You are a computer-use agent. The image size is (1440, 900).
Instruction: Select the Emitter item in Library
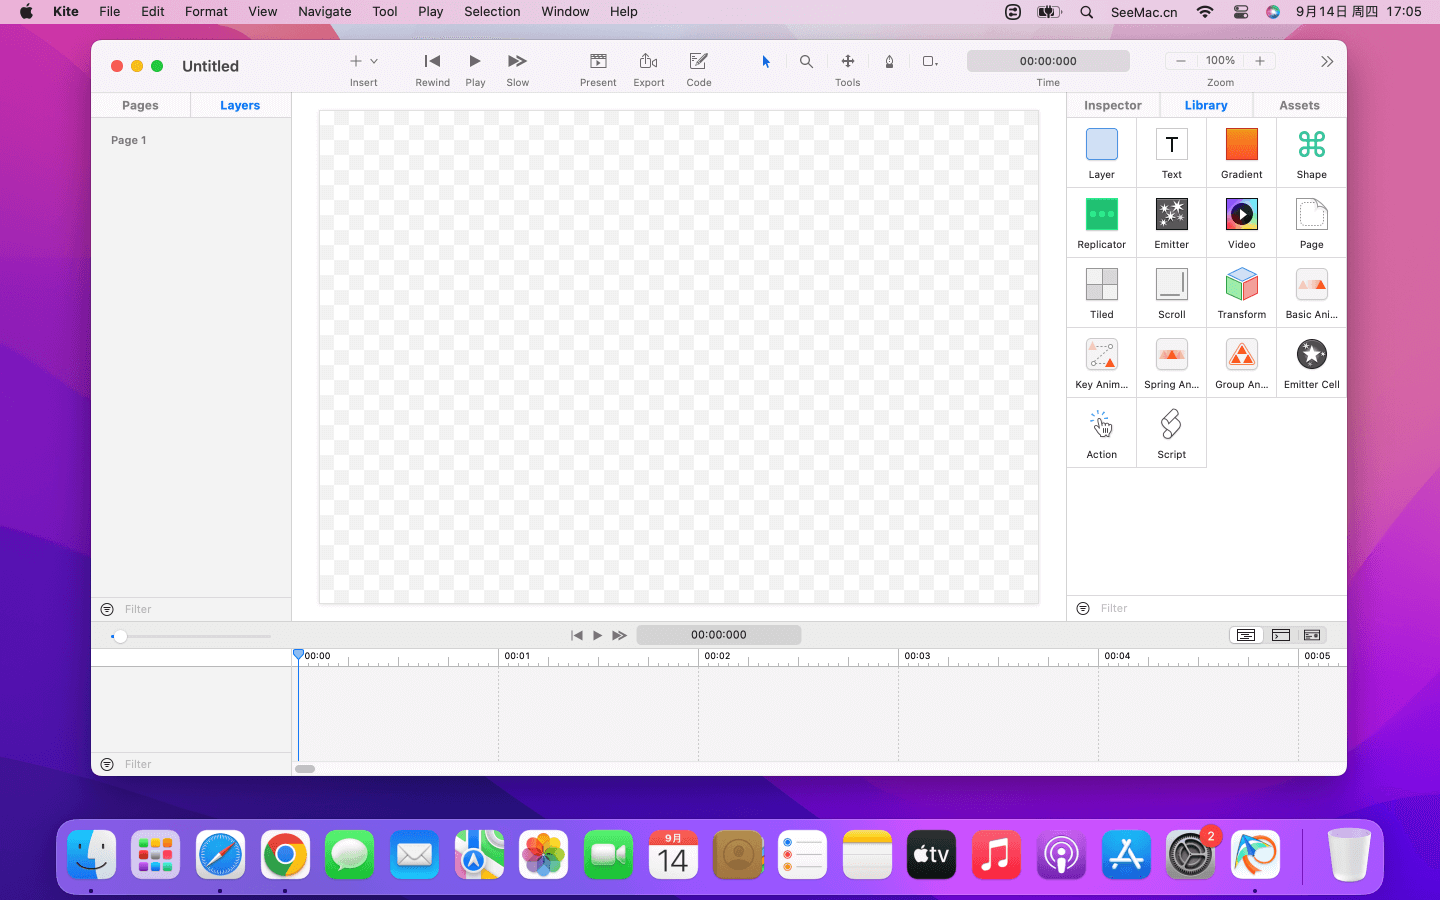(1171, 215)
